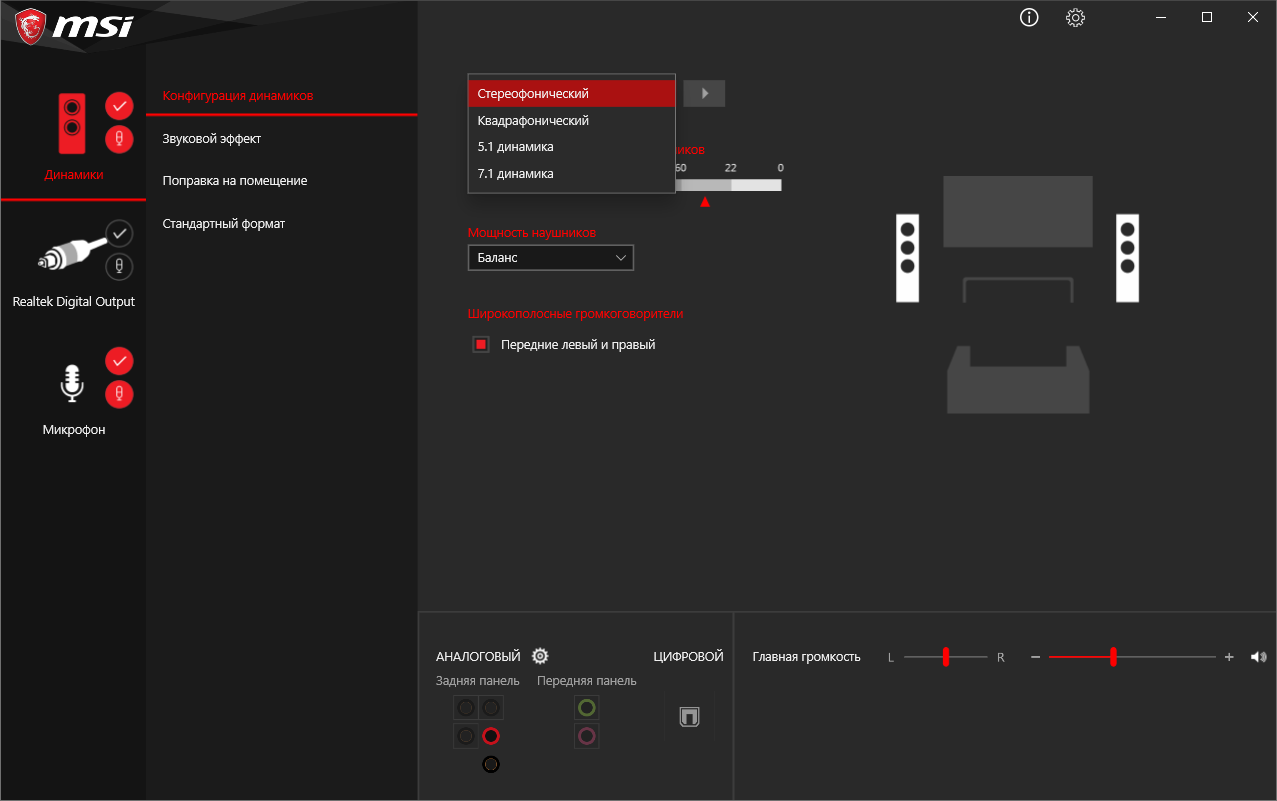Minimize the MSI audio window

pos(1161,17)
